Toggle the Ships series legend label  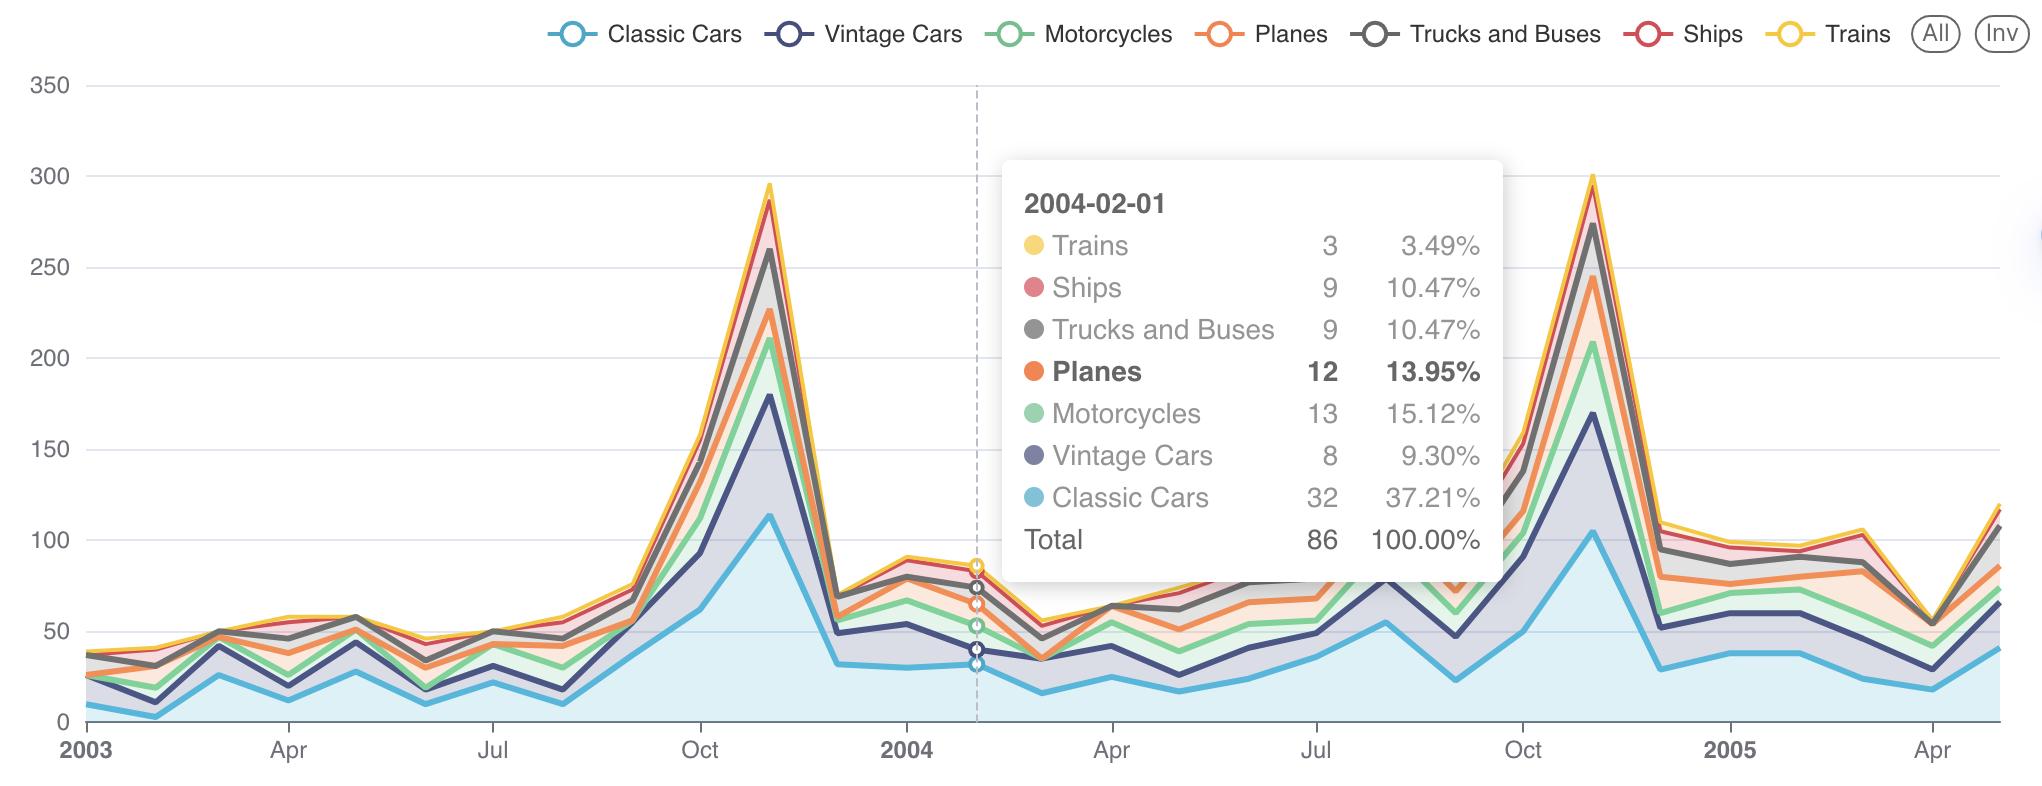(1712, 34)
